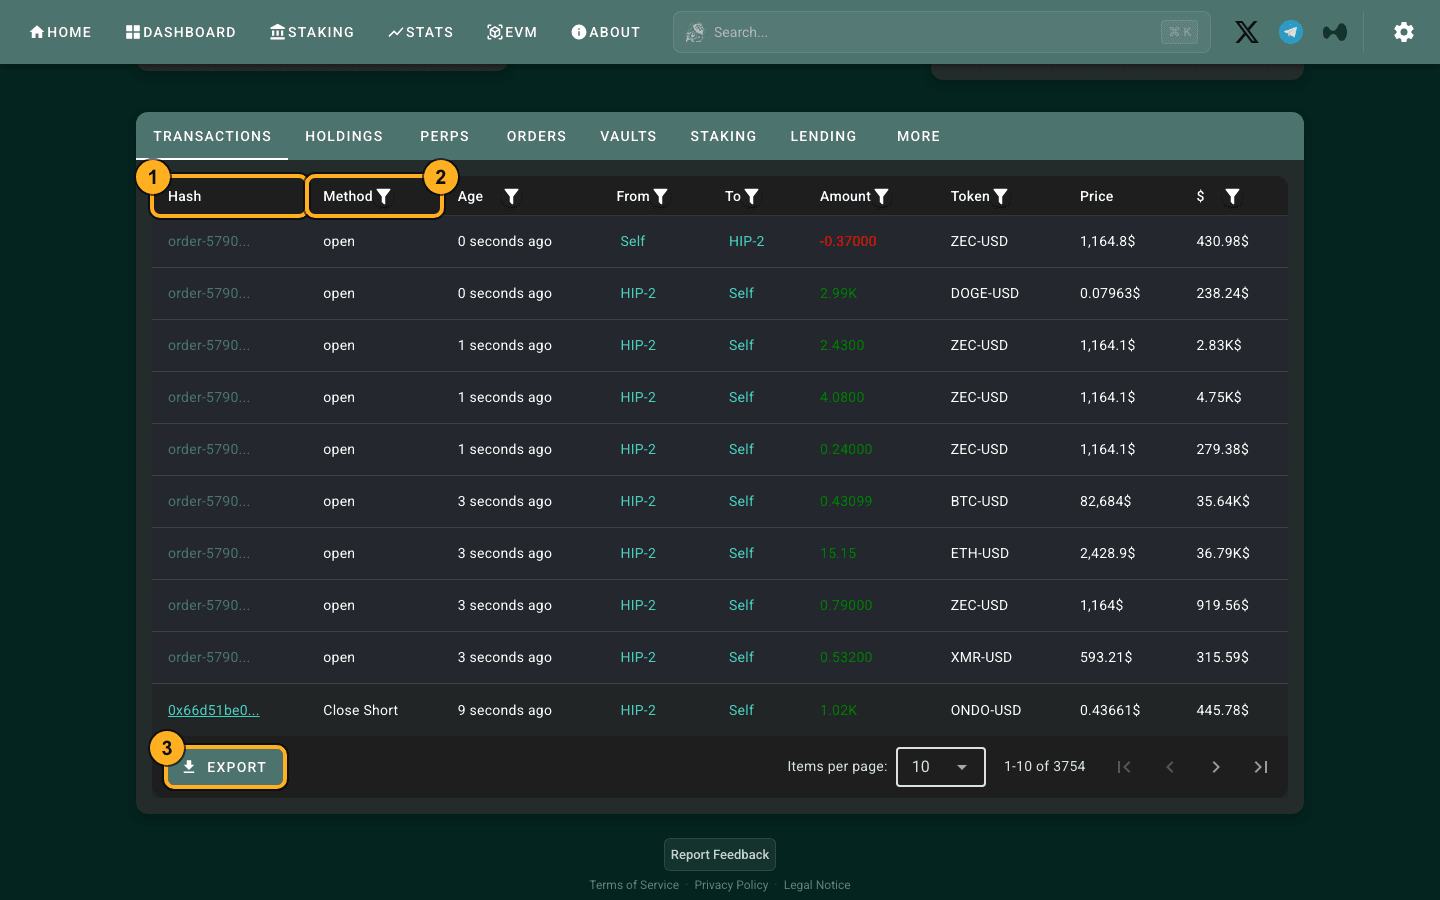Screen dimensions: 1440x900
Task: Jump to the first page of transactions
Action: click(1124, 767)
